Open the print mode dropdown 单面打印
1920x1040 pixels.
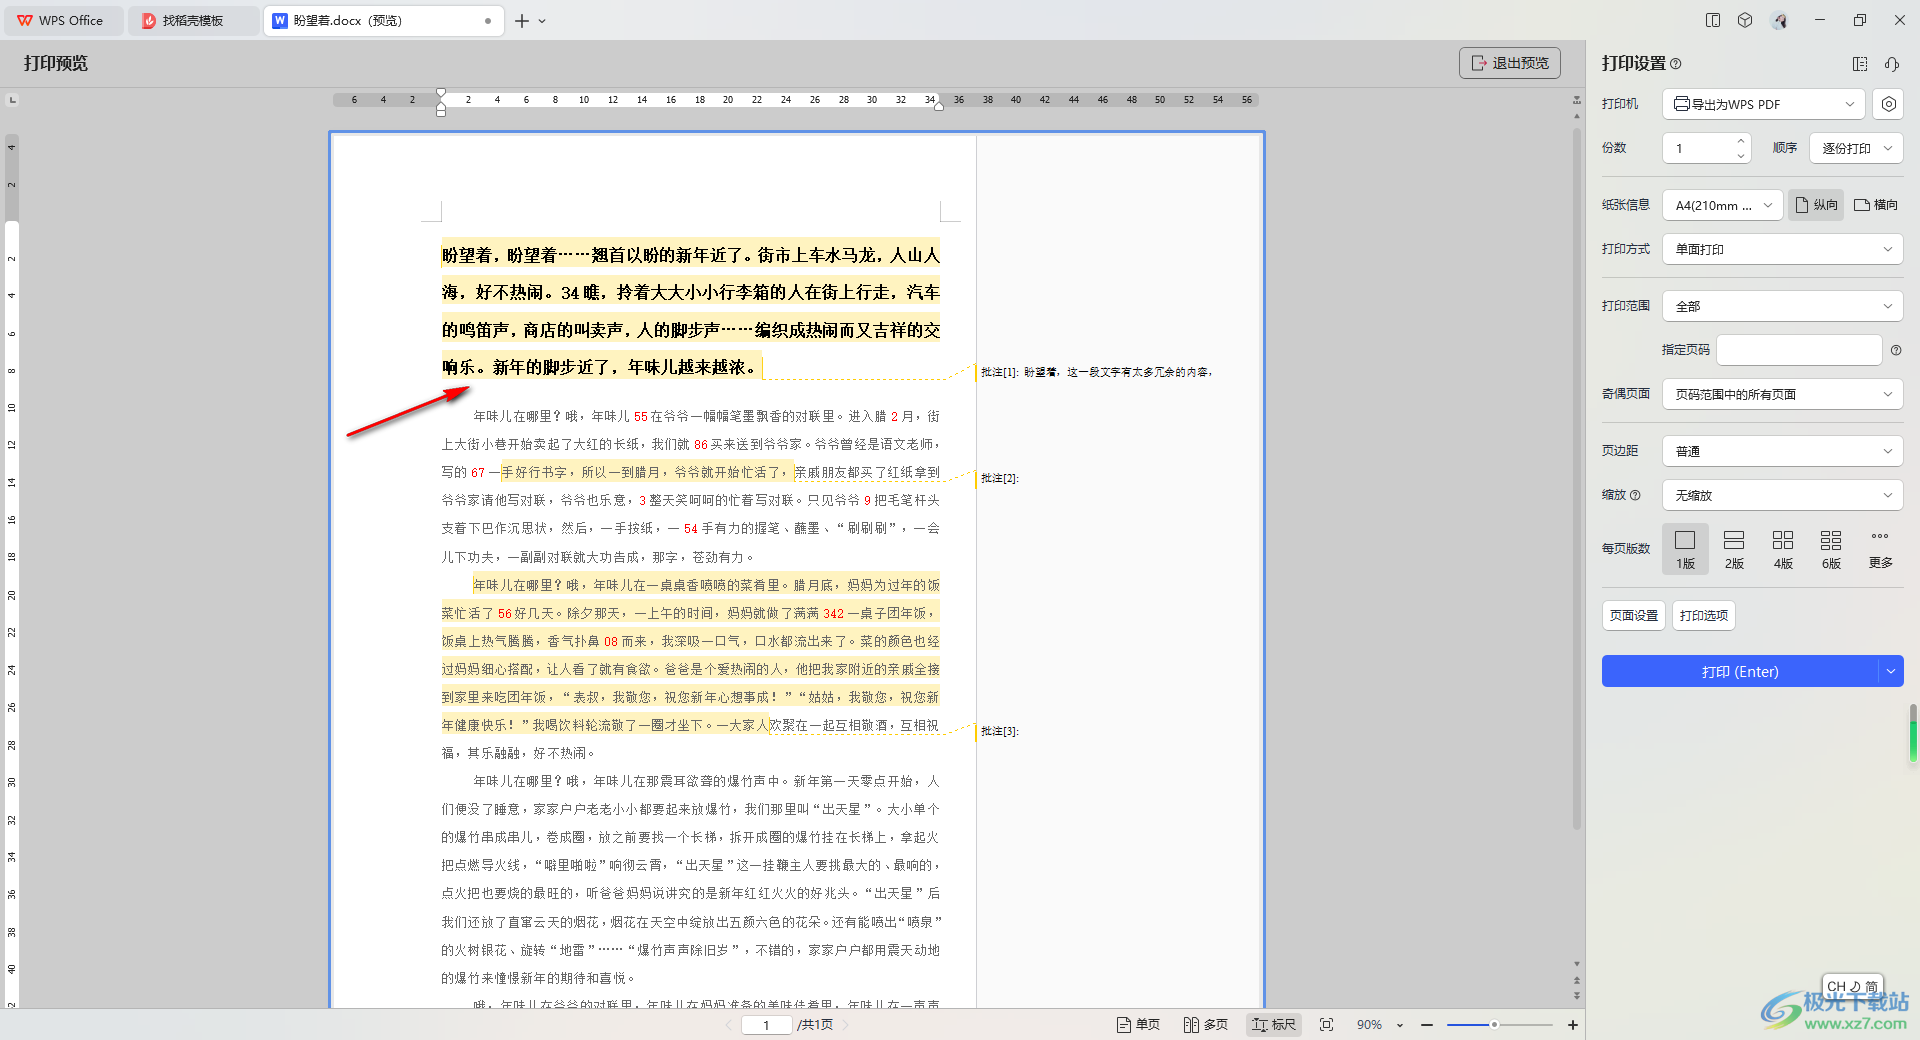1782,249
